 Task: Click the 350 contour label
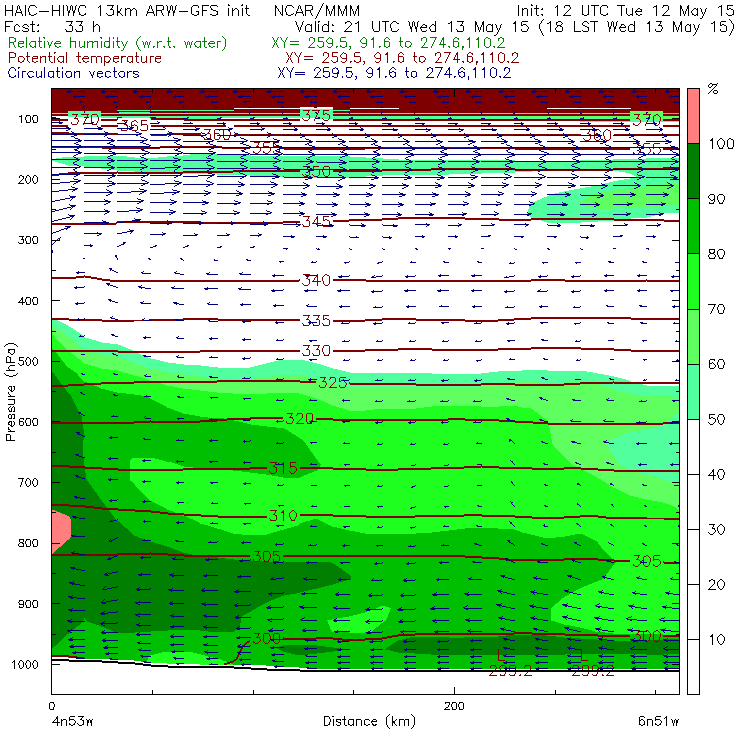click(x=316, y=171)
